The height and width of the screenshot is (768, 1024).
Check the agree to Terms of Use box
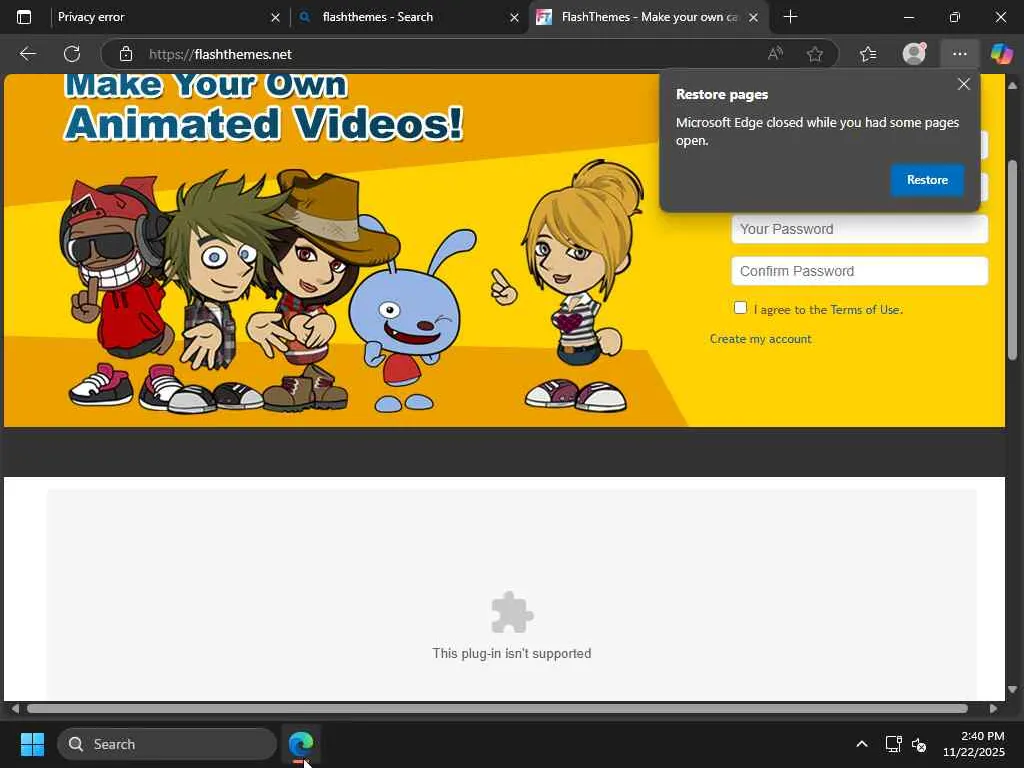(740, 308)
